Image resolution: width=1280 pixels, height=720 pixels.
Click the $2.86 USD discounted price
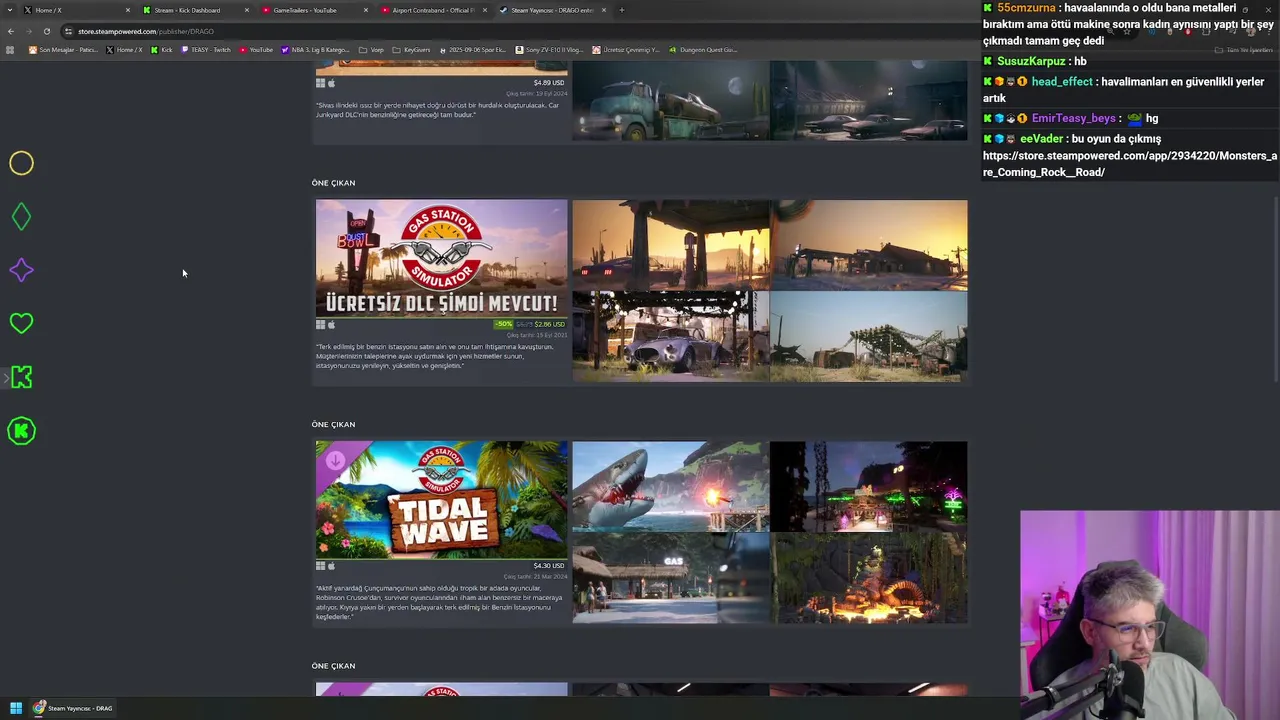point(549,324)
